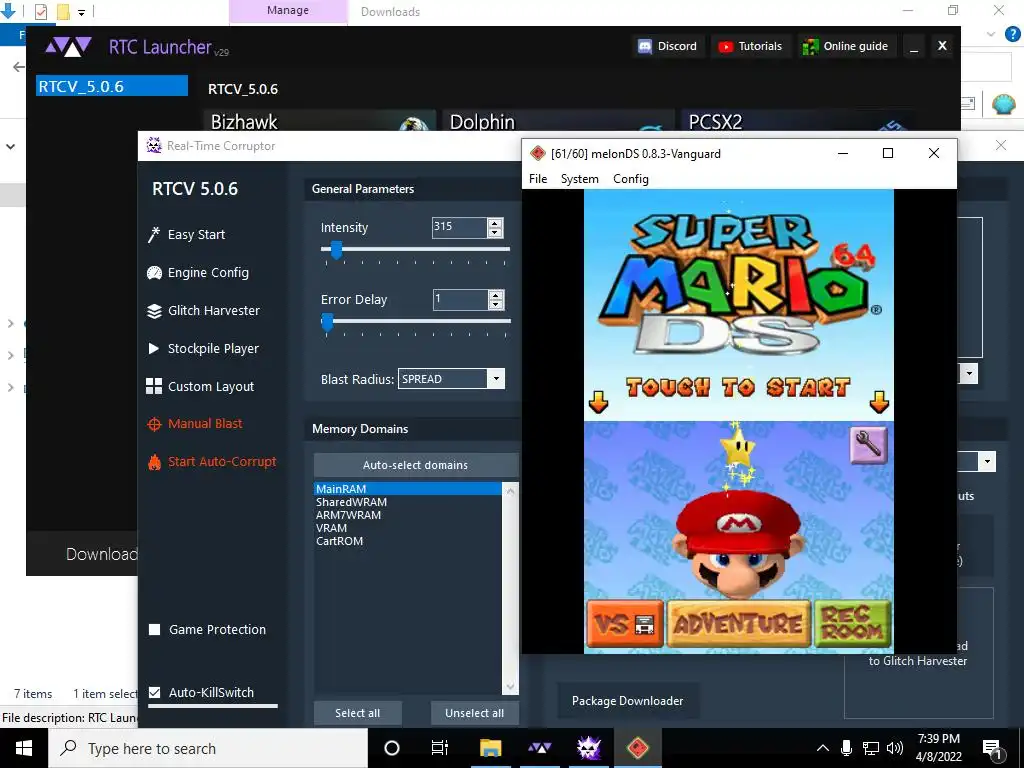Select the SharedWRAM memory domain
The width and height of the screenshot is (1024, 768).
click(x=408, y=502)
